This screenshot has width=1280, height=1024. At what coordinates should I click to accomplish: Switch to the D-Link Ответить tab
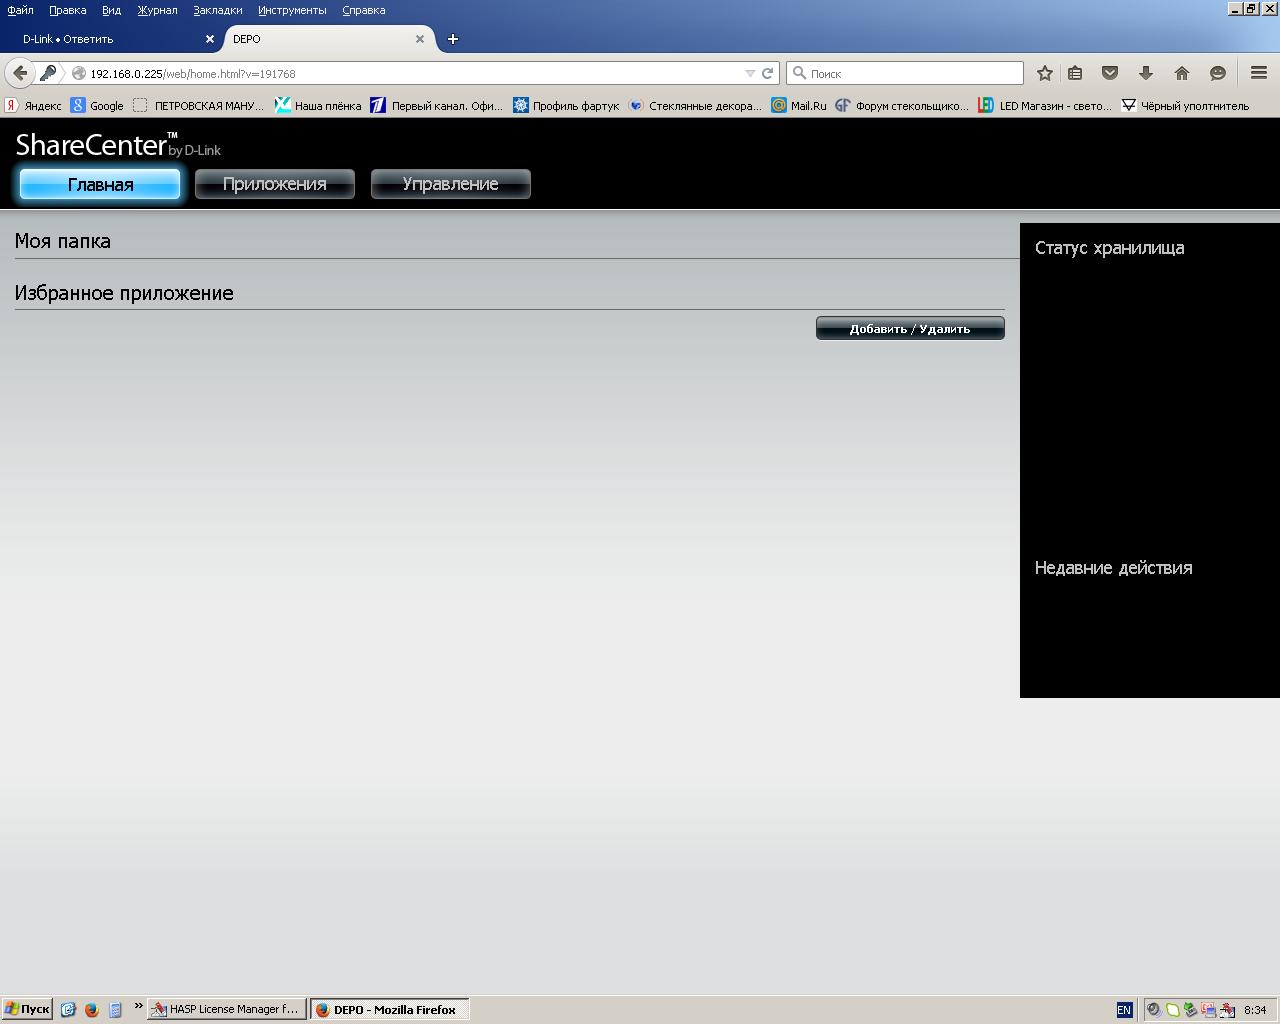click(110, 39)
